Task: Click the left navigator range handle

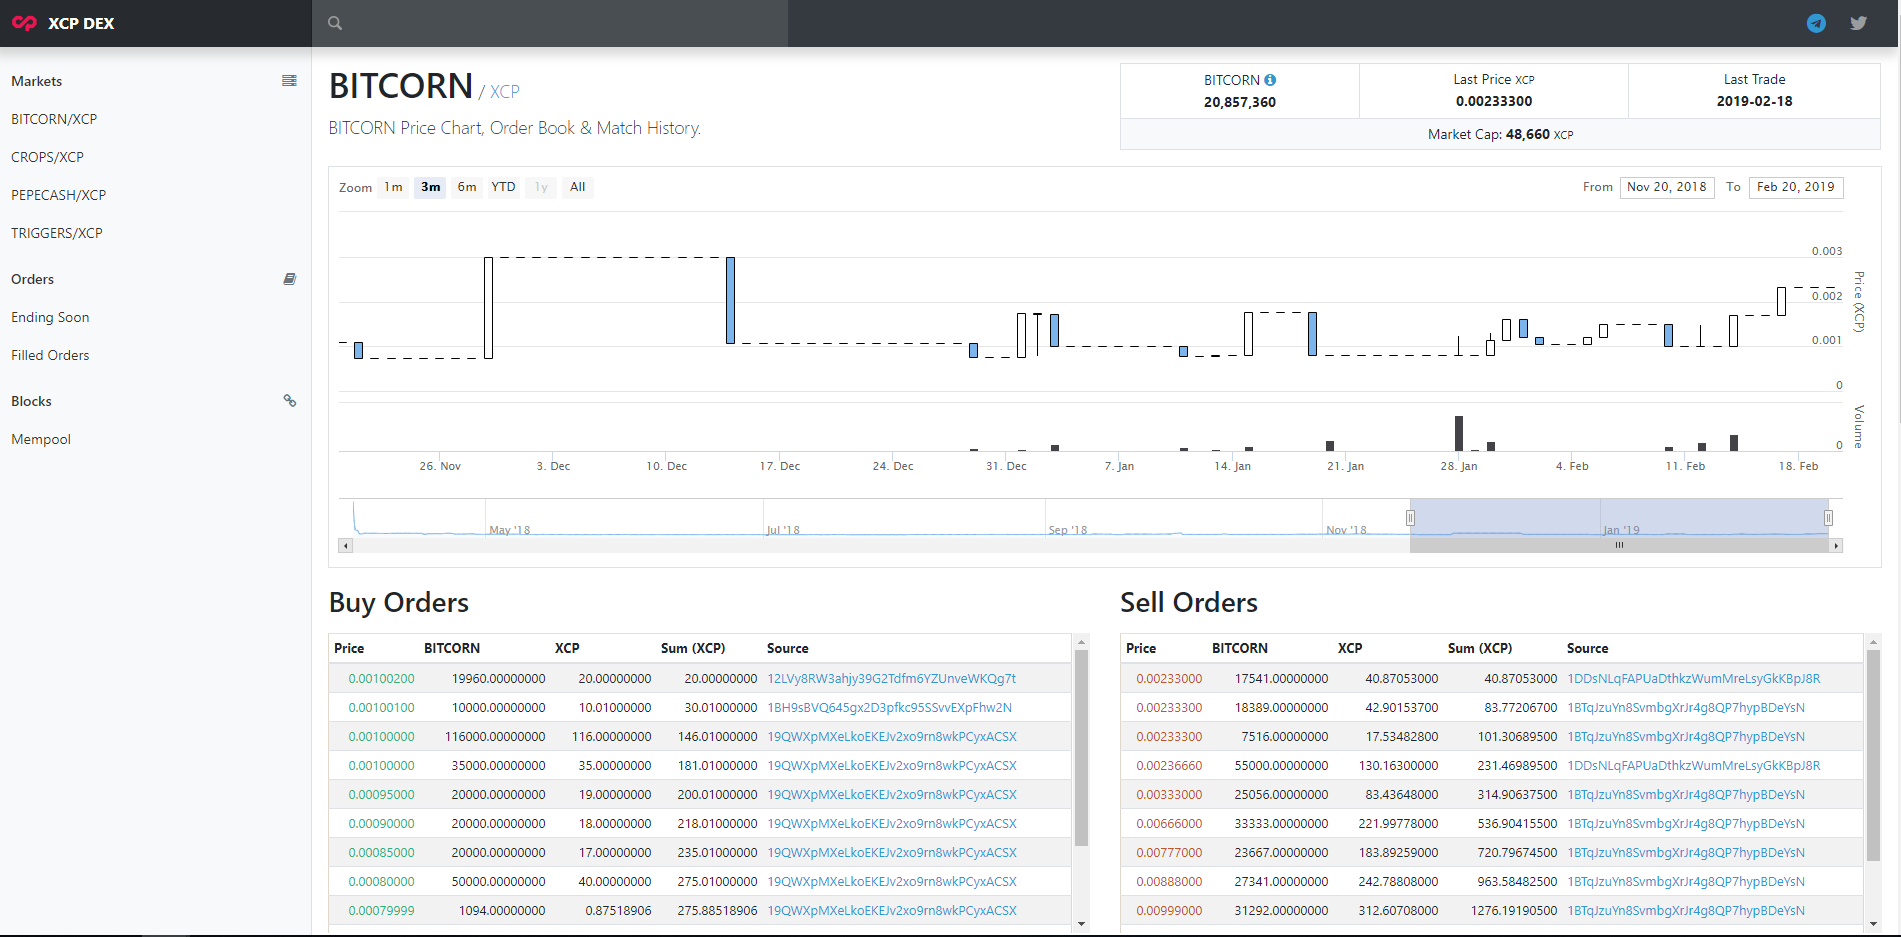Action: [1410, 518]
